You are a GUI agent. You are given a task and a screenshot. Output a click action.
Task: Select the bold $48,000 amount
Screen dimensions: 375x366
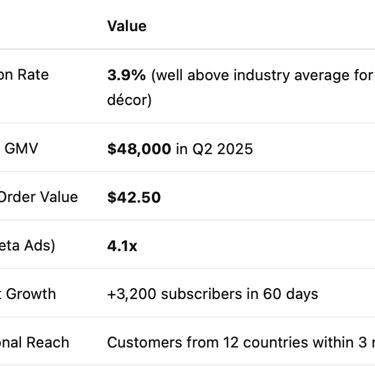(139, 149)
